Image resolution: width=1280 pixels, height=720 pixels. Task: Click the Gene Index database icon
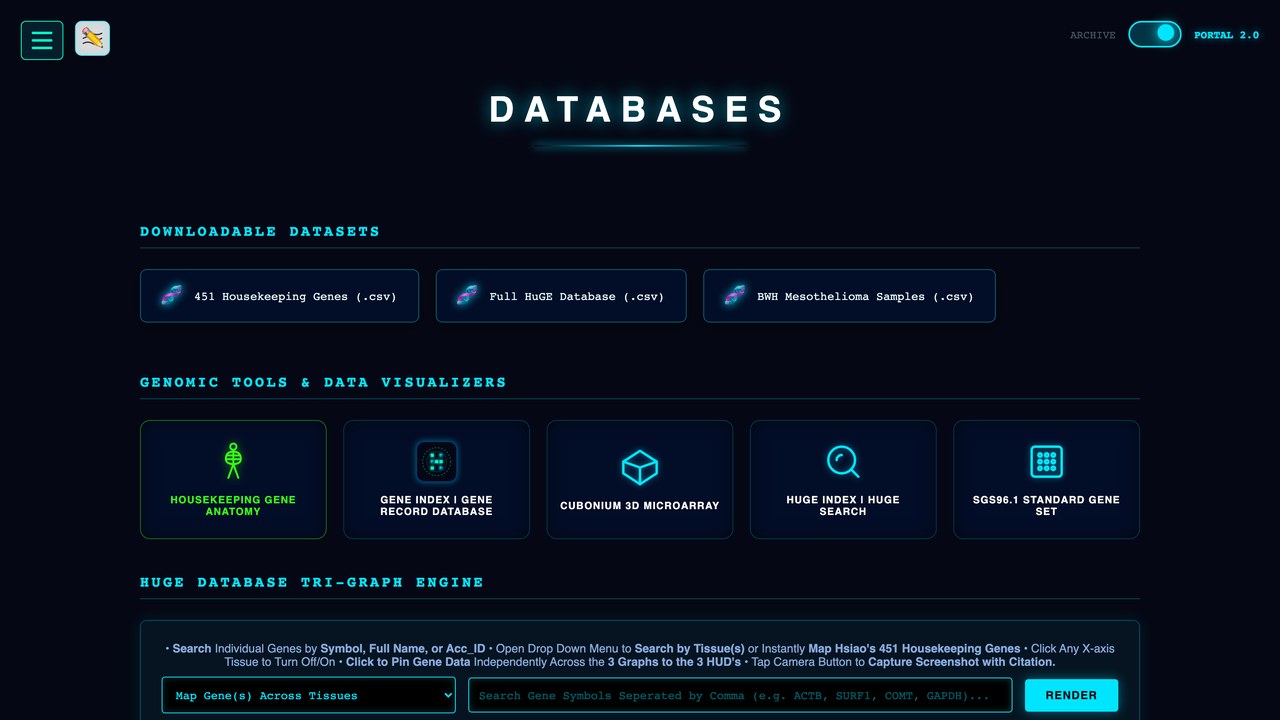(436, 462)
